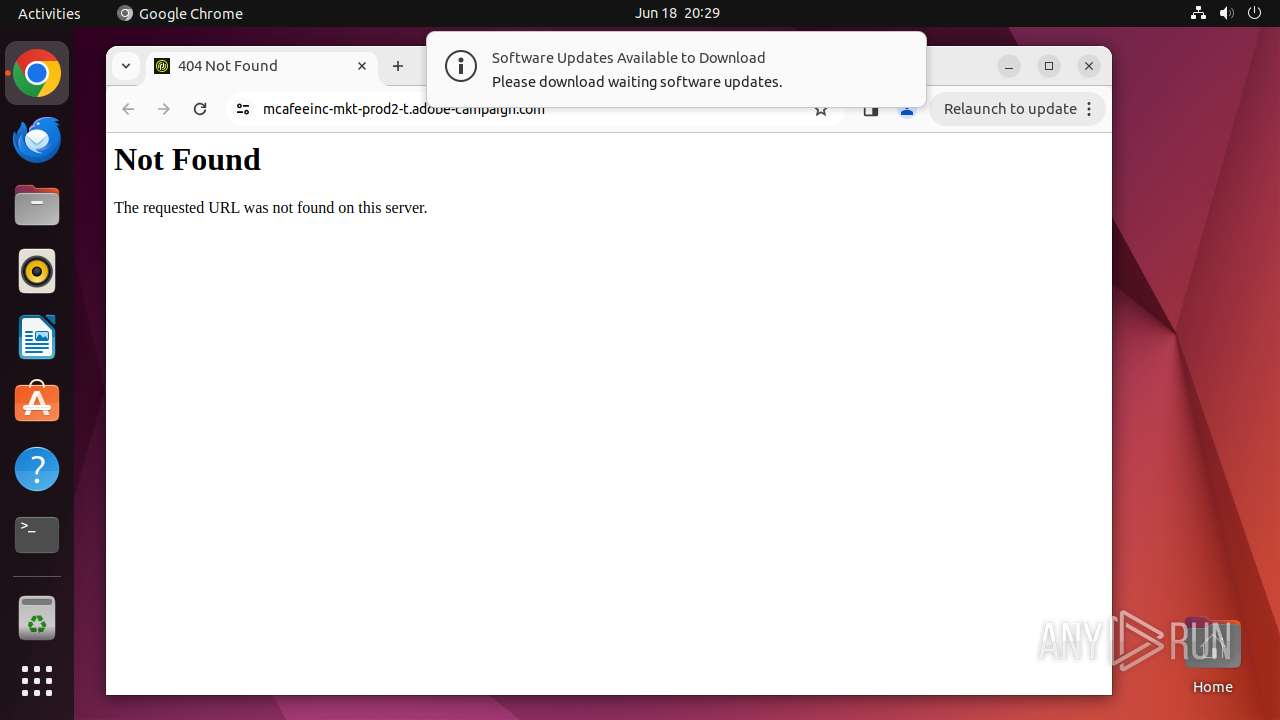Viewport: 1280px width, 720px height.
Task: Launch Thunderbird mail from the dock
Action: [x=37, y=139]
